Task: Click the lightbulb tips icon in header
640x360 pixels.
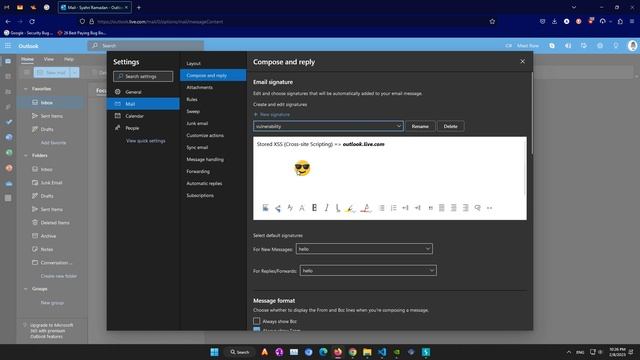Action: tap(616, 46)
